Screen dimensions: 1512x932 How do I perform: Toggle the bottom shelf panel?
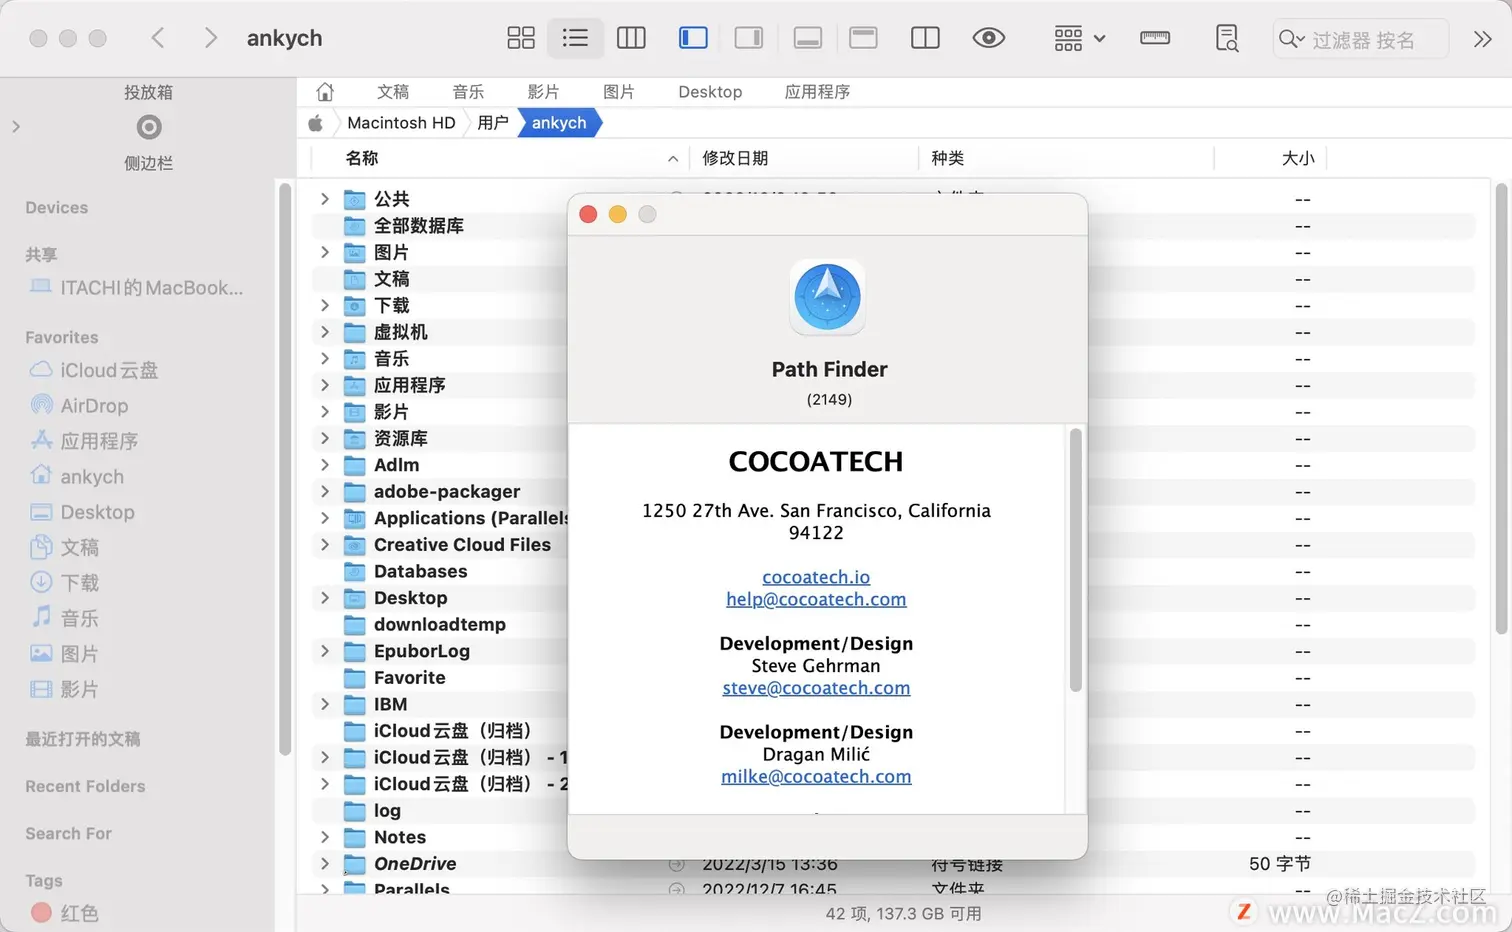[807, 38]
